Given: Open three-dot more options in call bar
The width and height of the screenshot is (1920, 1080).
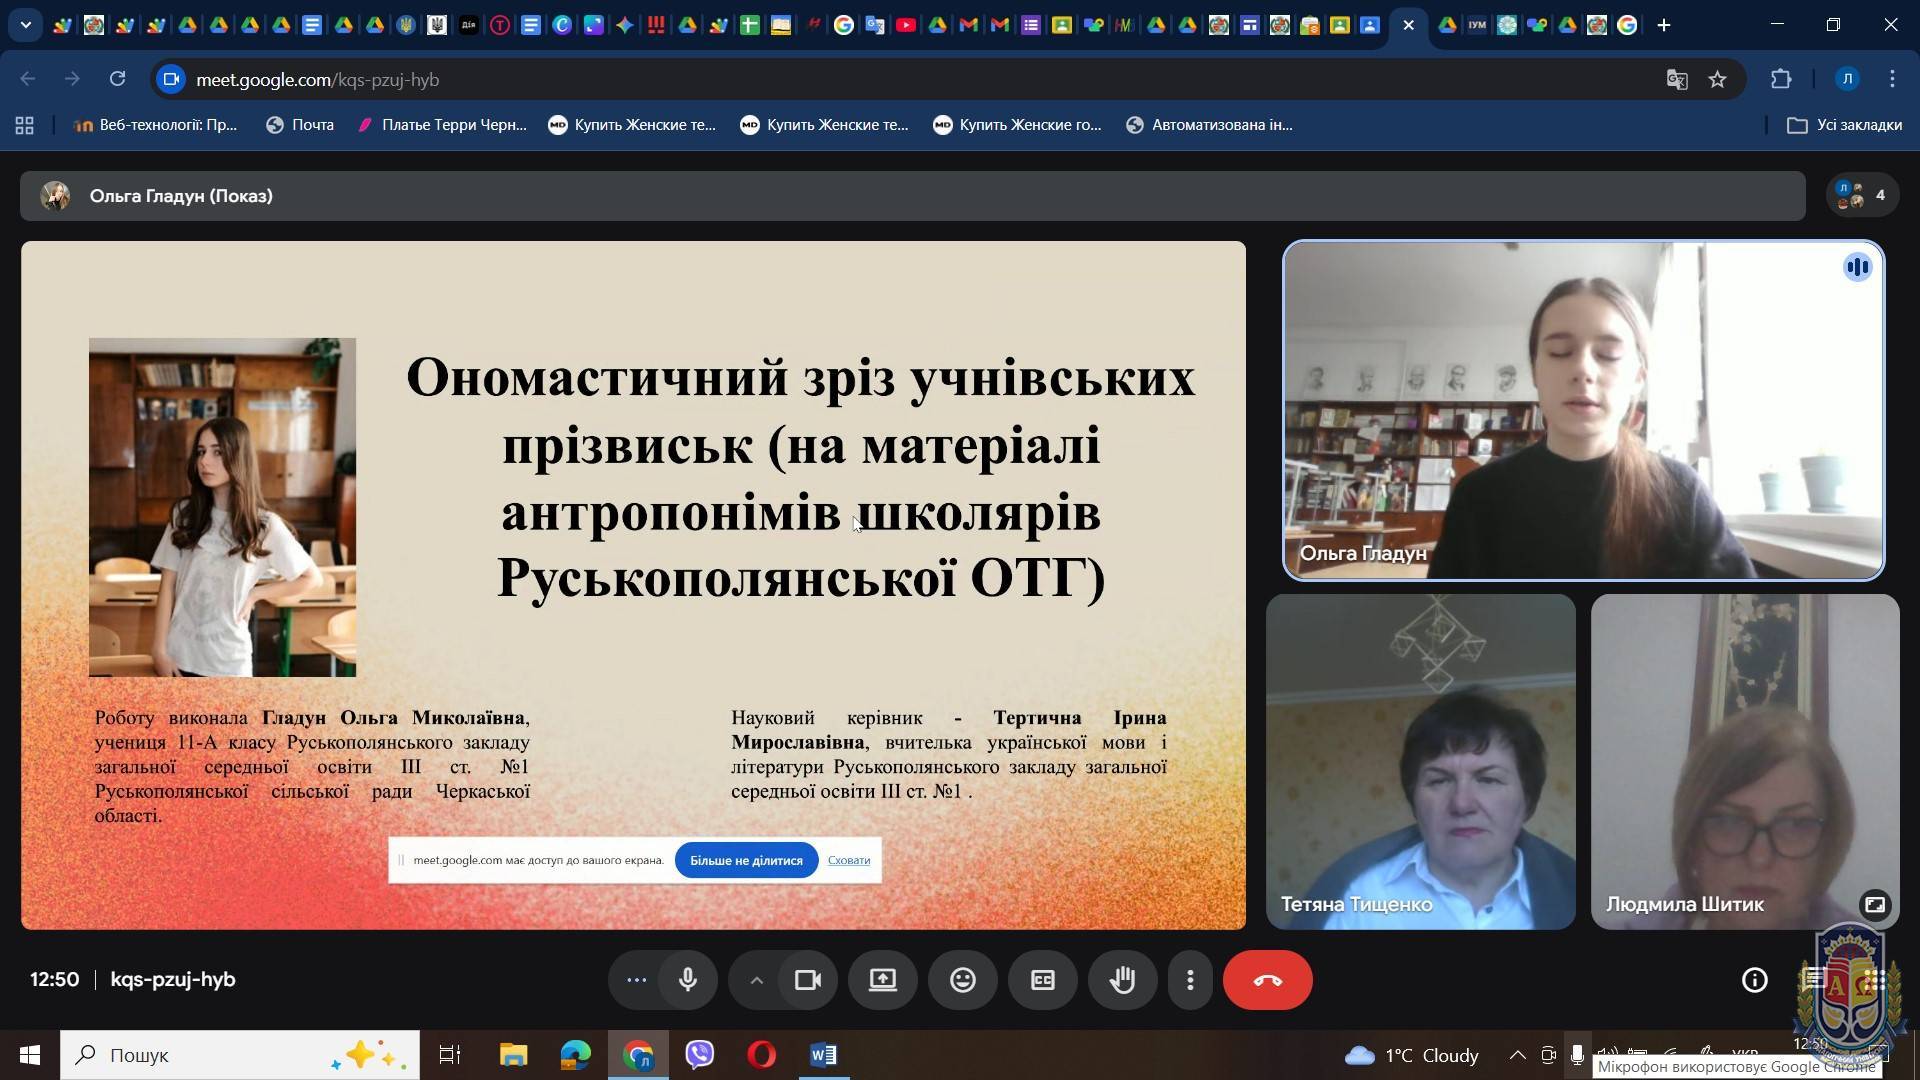Looking at the screenshot, I should tap(1190, 980).
